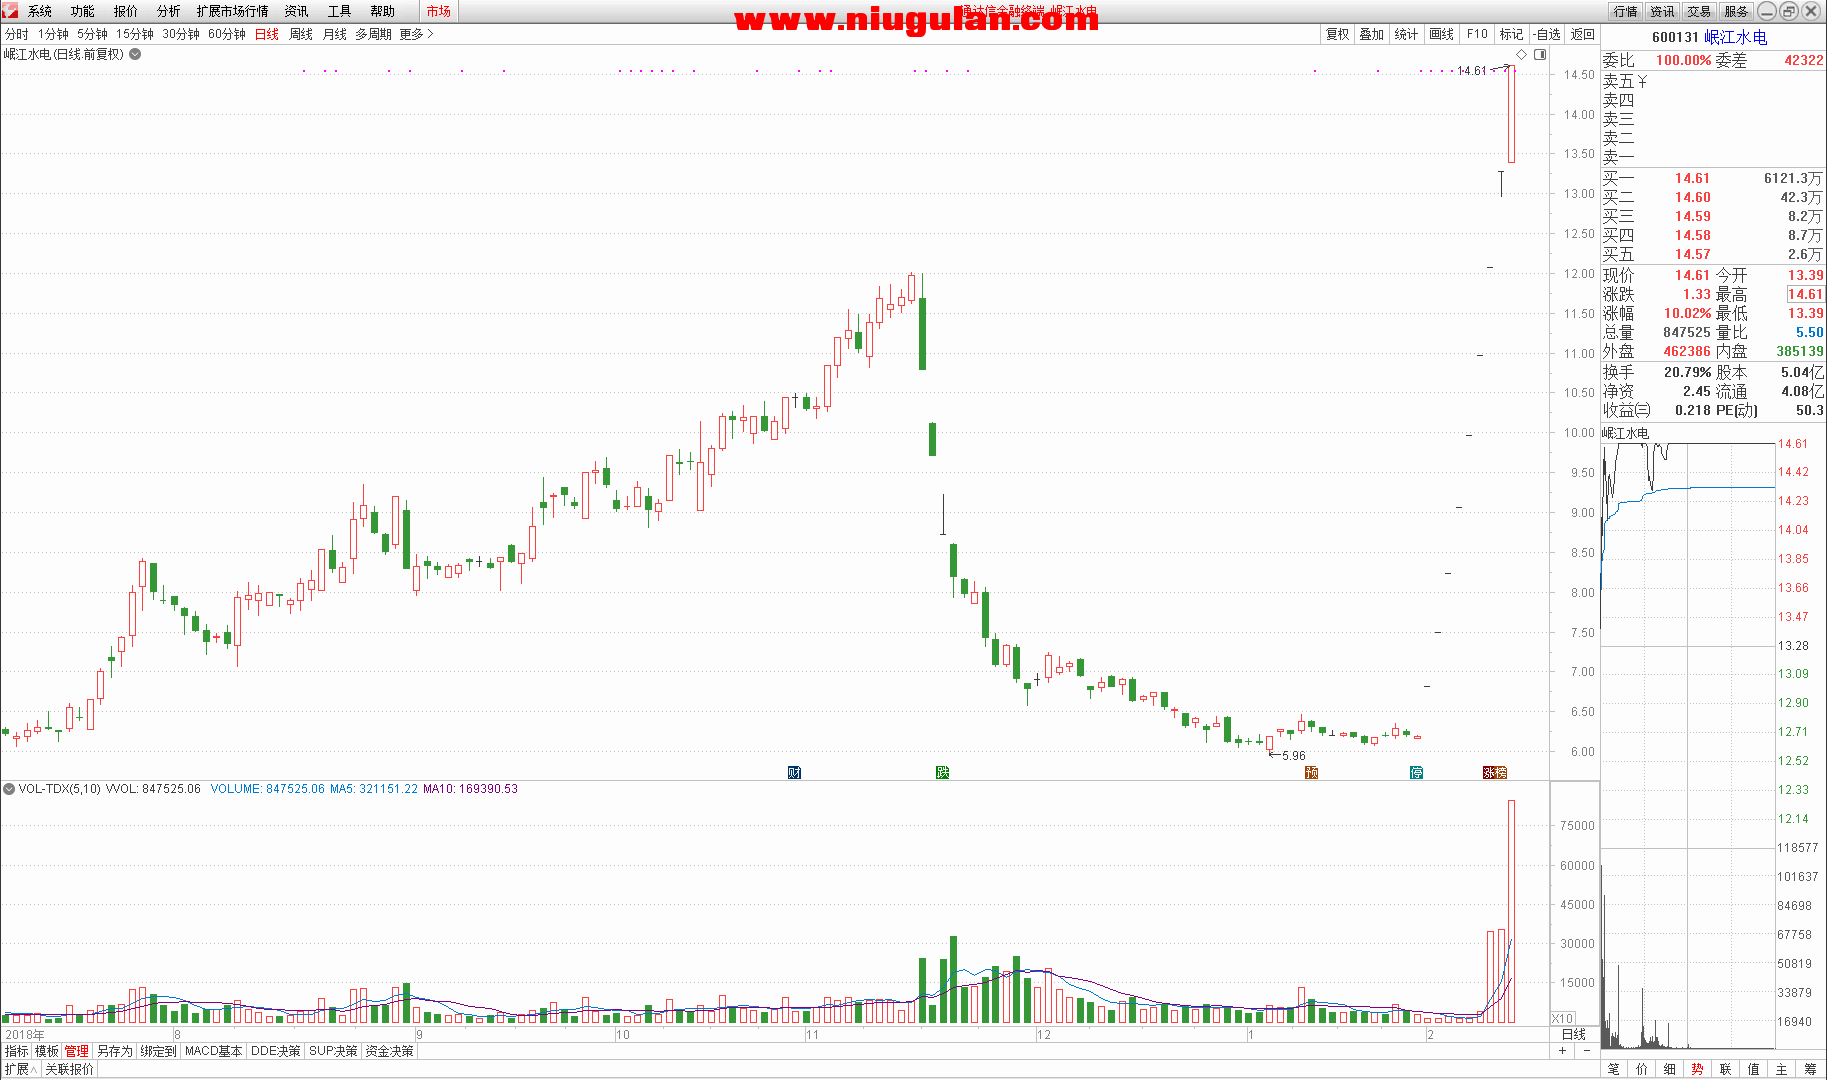Open the 画线 drawing tools
The height and width of the screenshot is (1080, 1827).
point(1442,34)
